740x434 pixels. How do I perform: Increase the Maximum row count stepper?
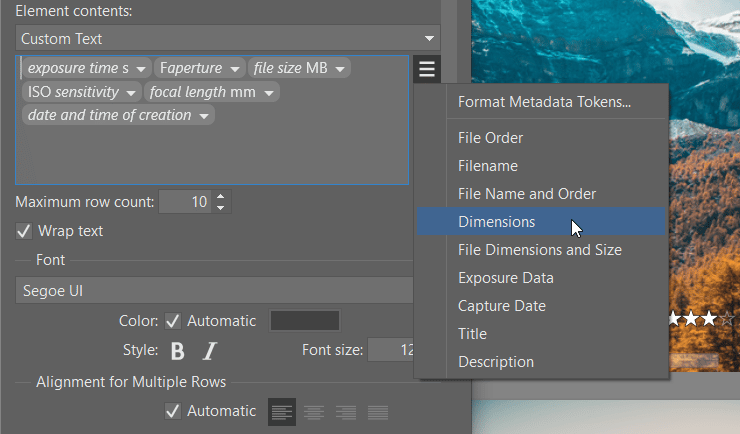coord(221,197)
